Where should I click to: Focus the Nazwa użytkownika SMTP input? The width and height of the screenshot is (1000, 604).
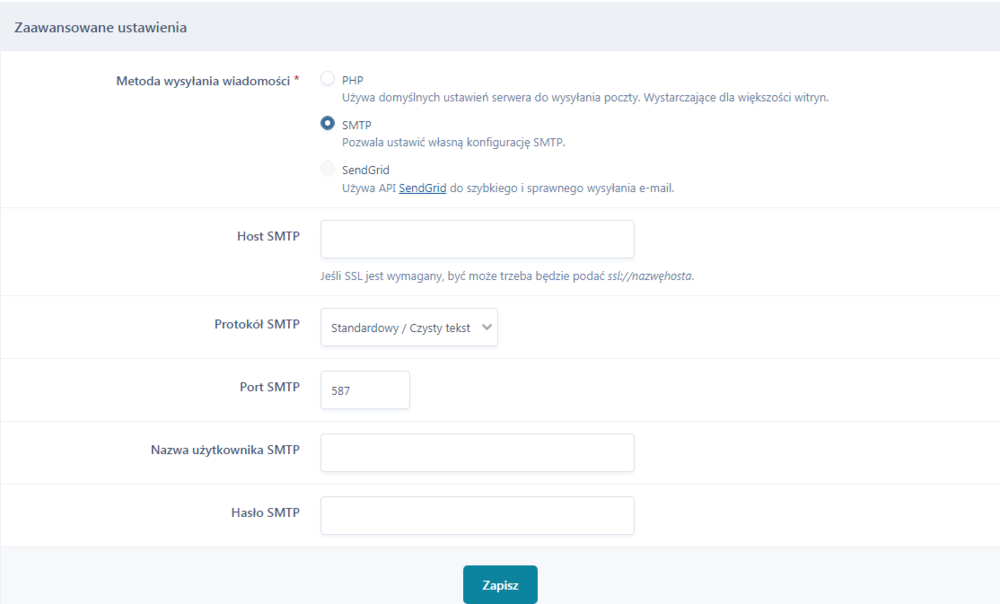(x=477, y=452)
